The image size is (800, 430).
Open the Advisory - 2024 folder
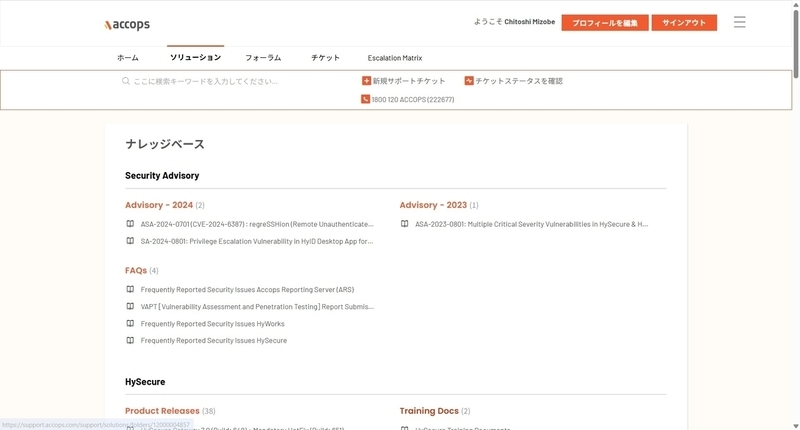click(159, 205)
